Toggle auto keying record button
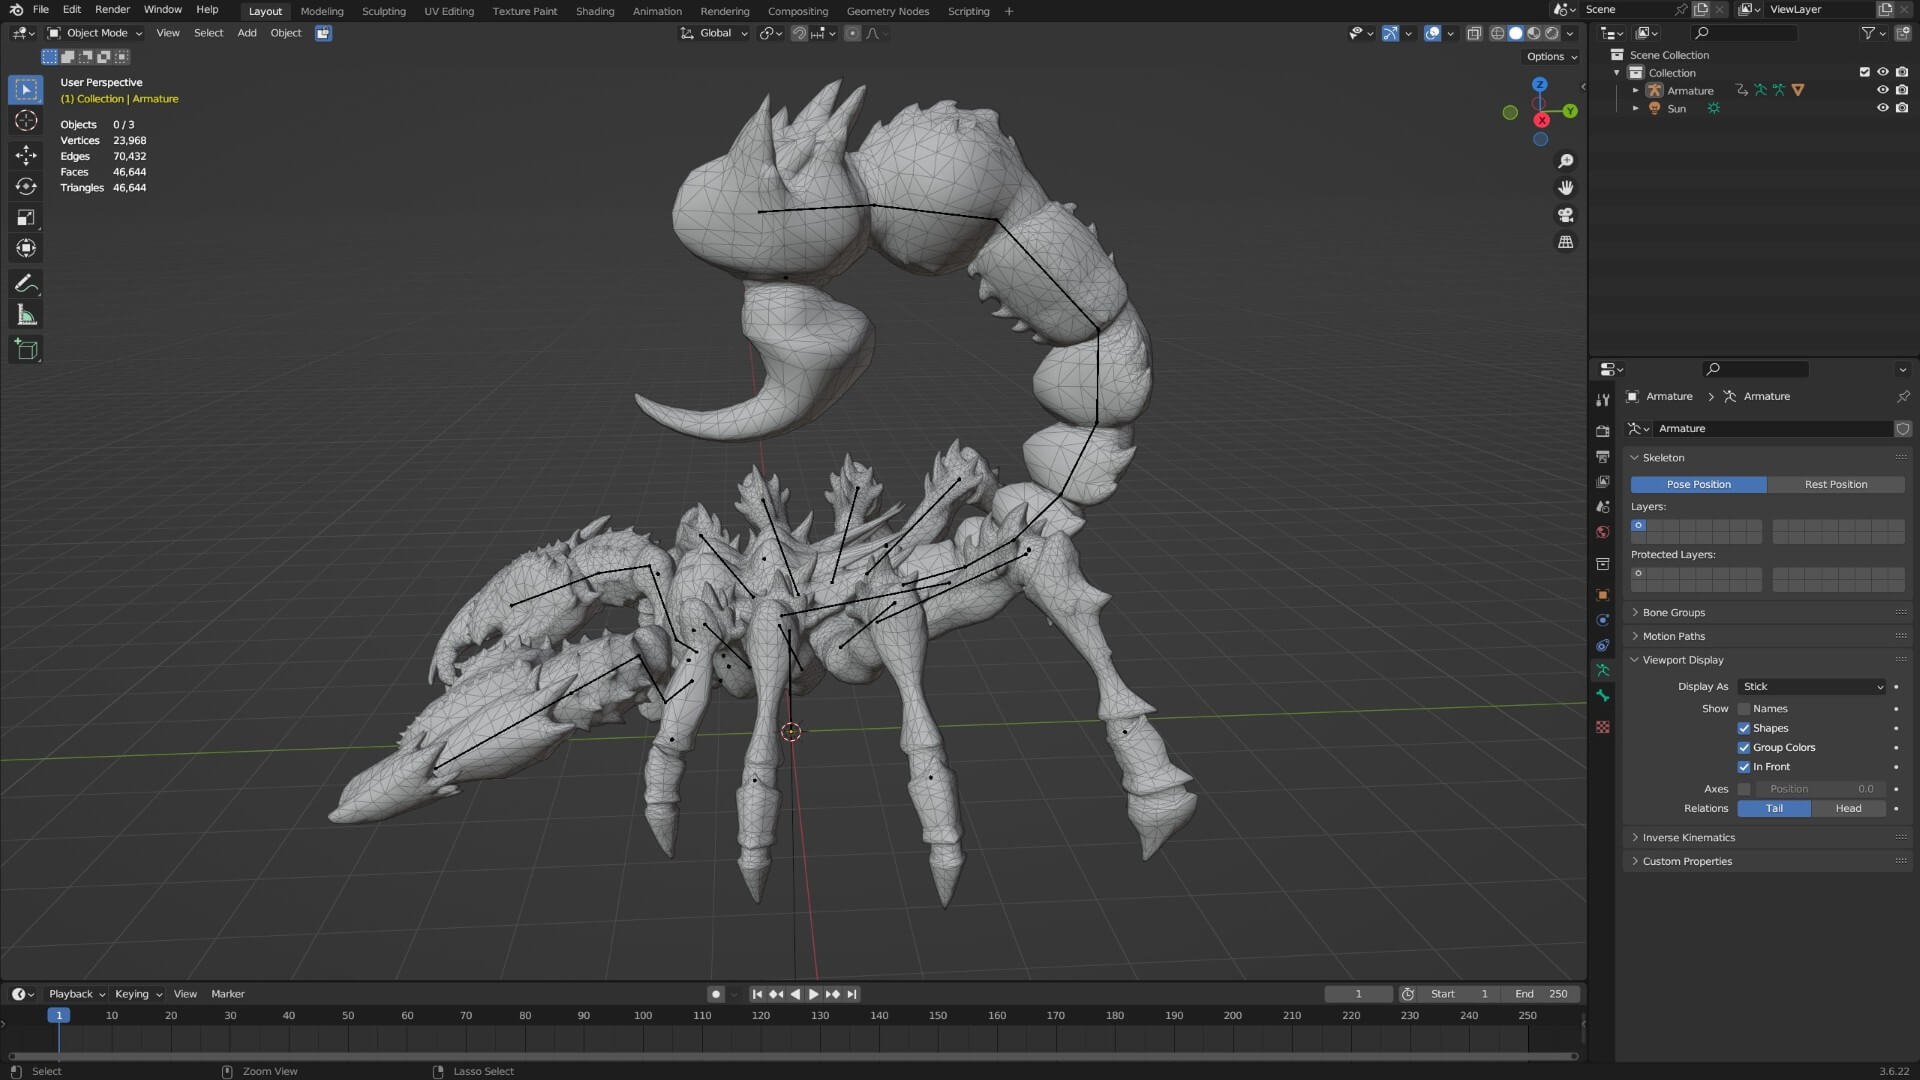The width and height of the screenshot is (1920, 1080). pyautogui.click(x=715, y=994)
